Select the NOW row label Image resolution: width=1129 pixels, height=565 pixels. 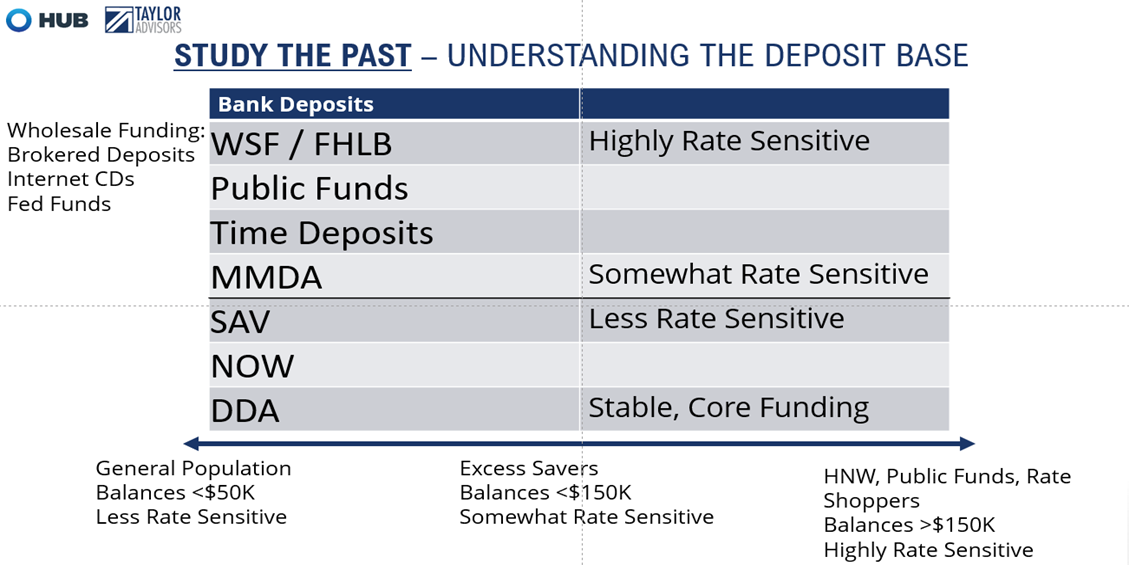click(x=252, y=366)
